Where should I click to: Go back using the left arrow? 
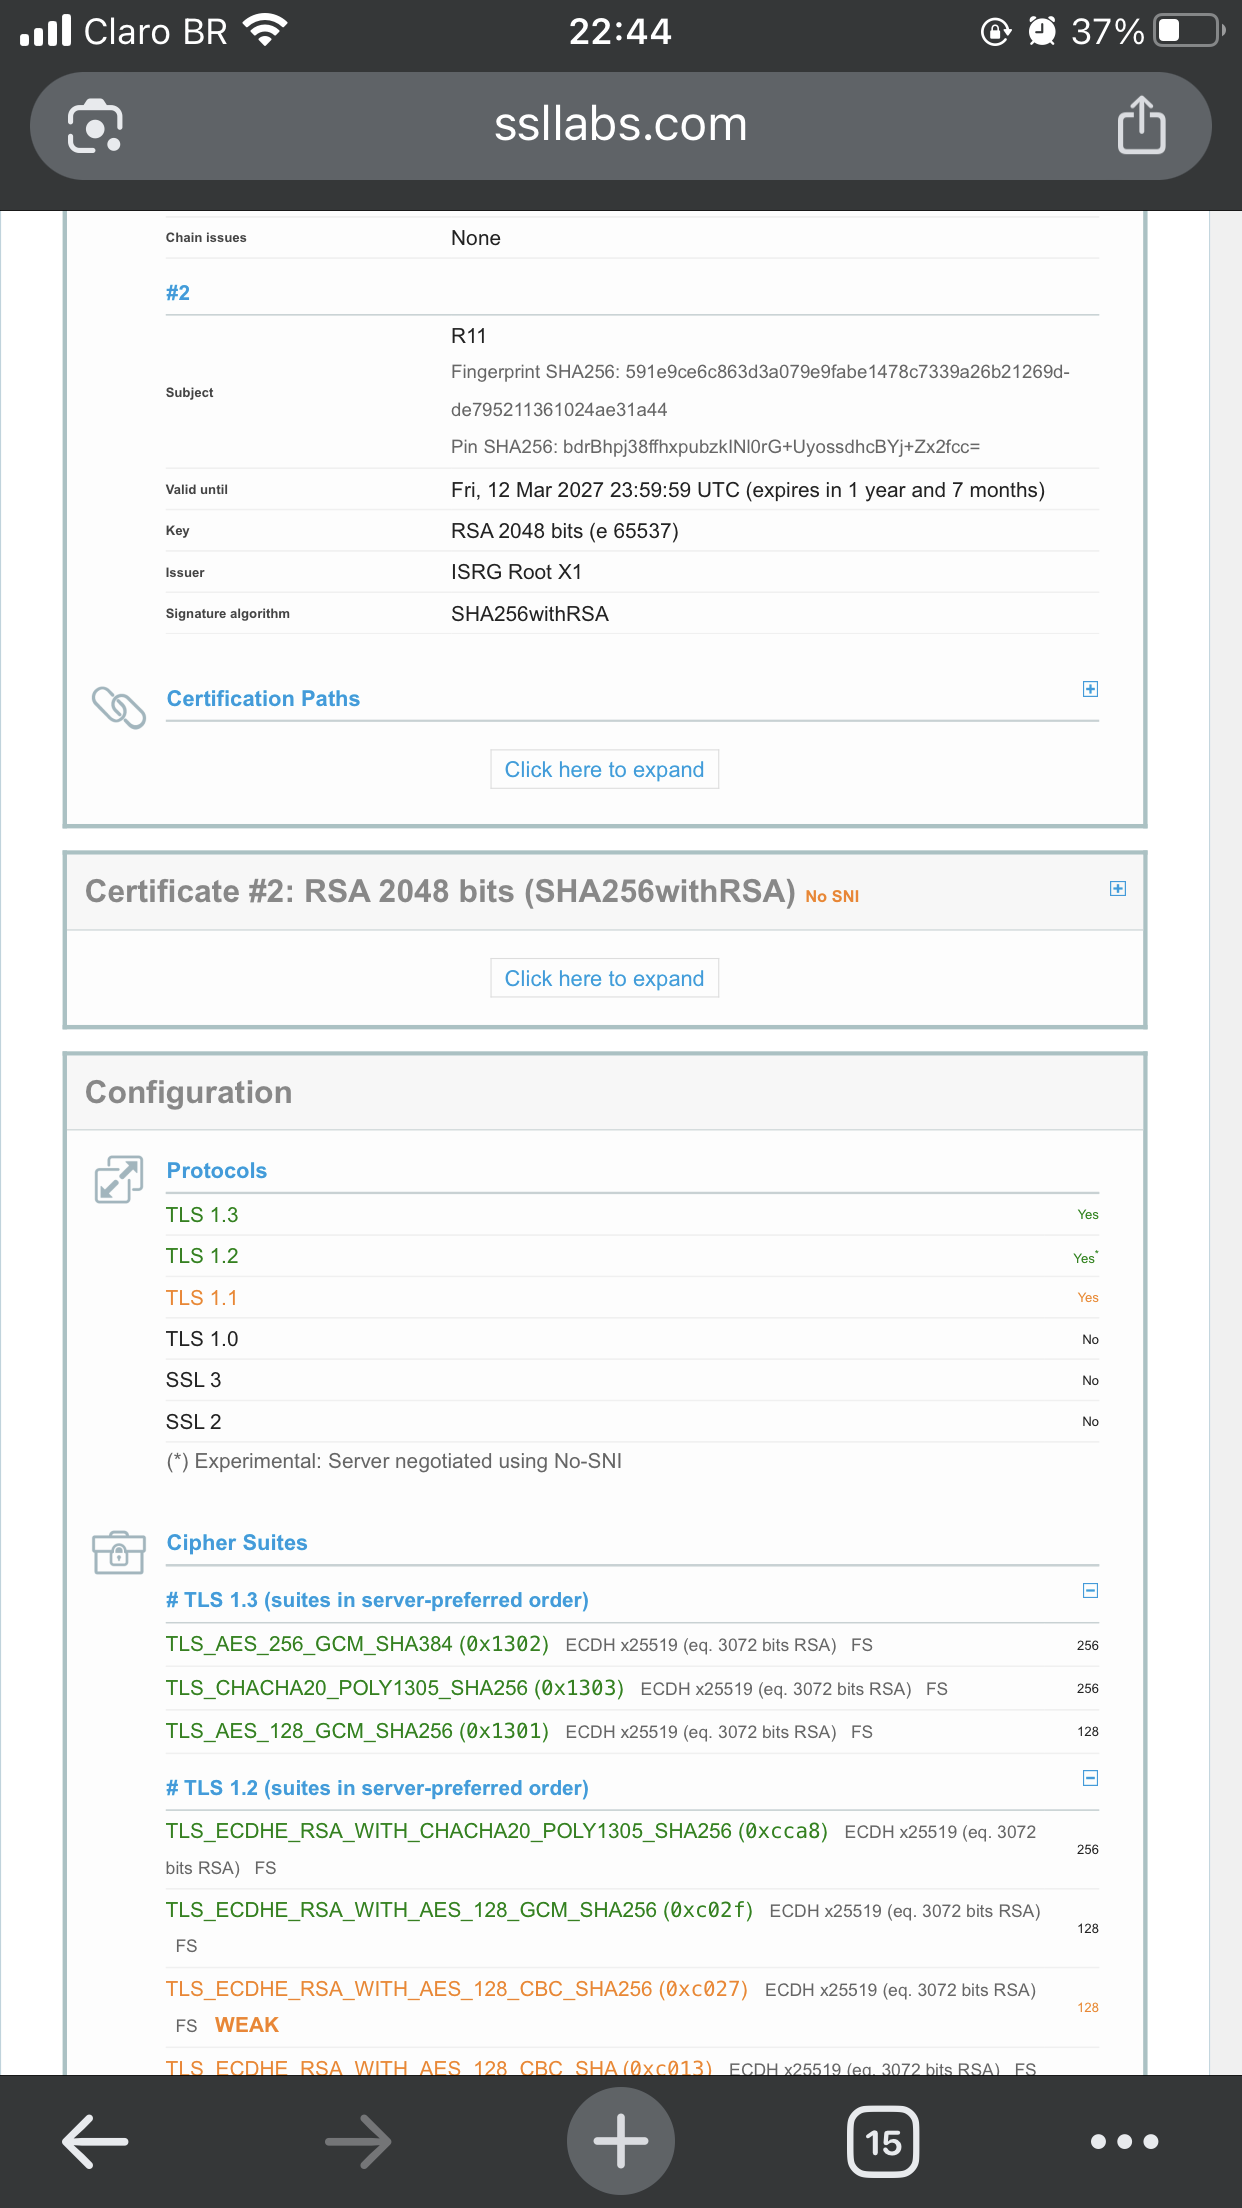tap(95, 2141)
